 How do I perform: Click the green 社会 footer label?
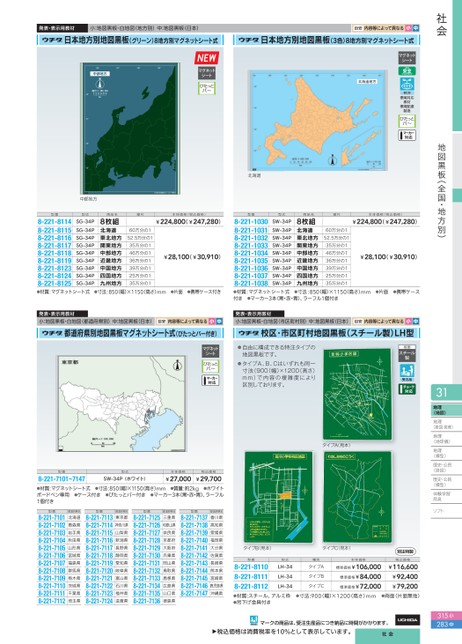pos(387,634)
